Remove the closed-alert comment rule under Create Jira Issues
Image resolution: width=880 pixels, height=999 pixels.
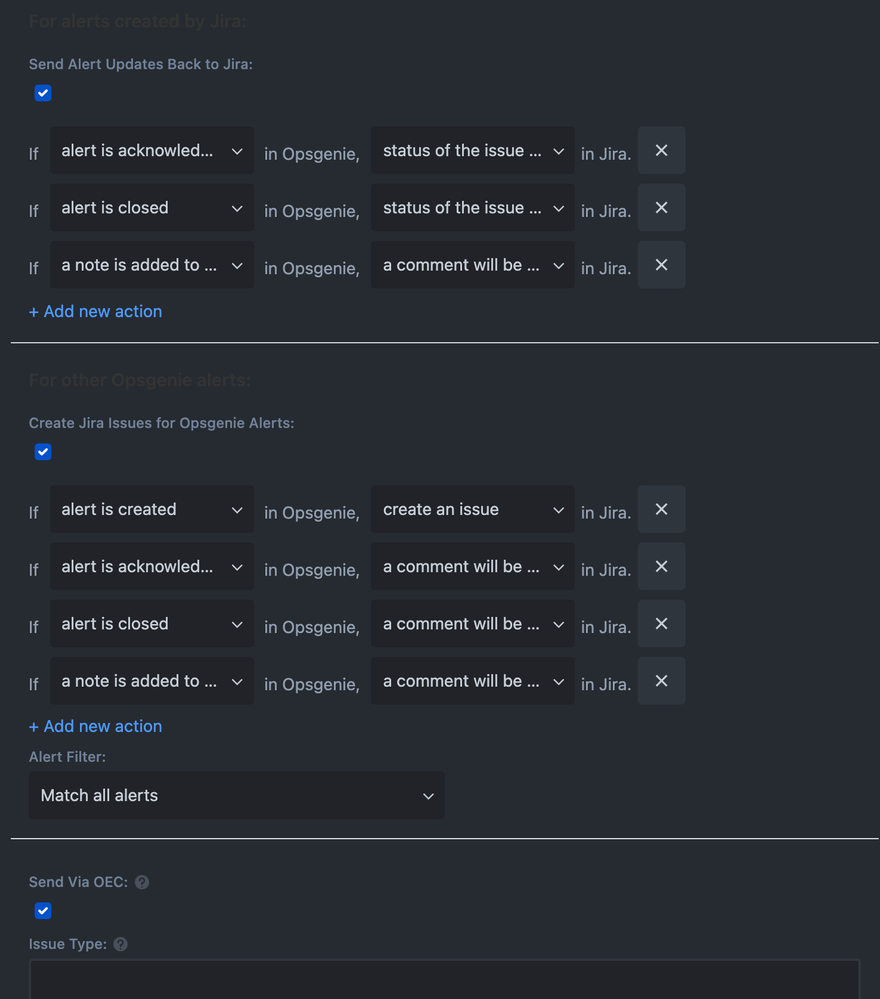pyautogui.click(x=661, y=624)
